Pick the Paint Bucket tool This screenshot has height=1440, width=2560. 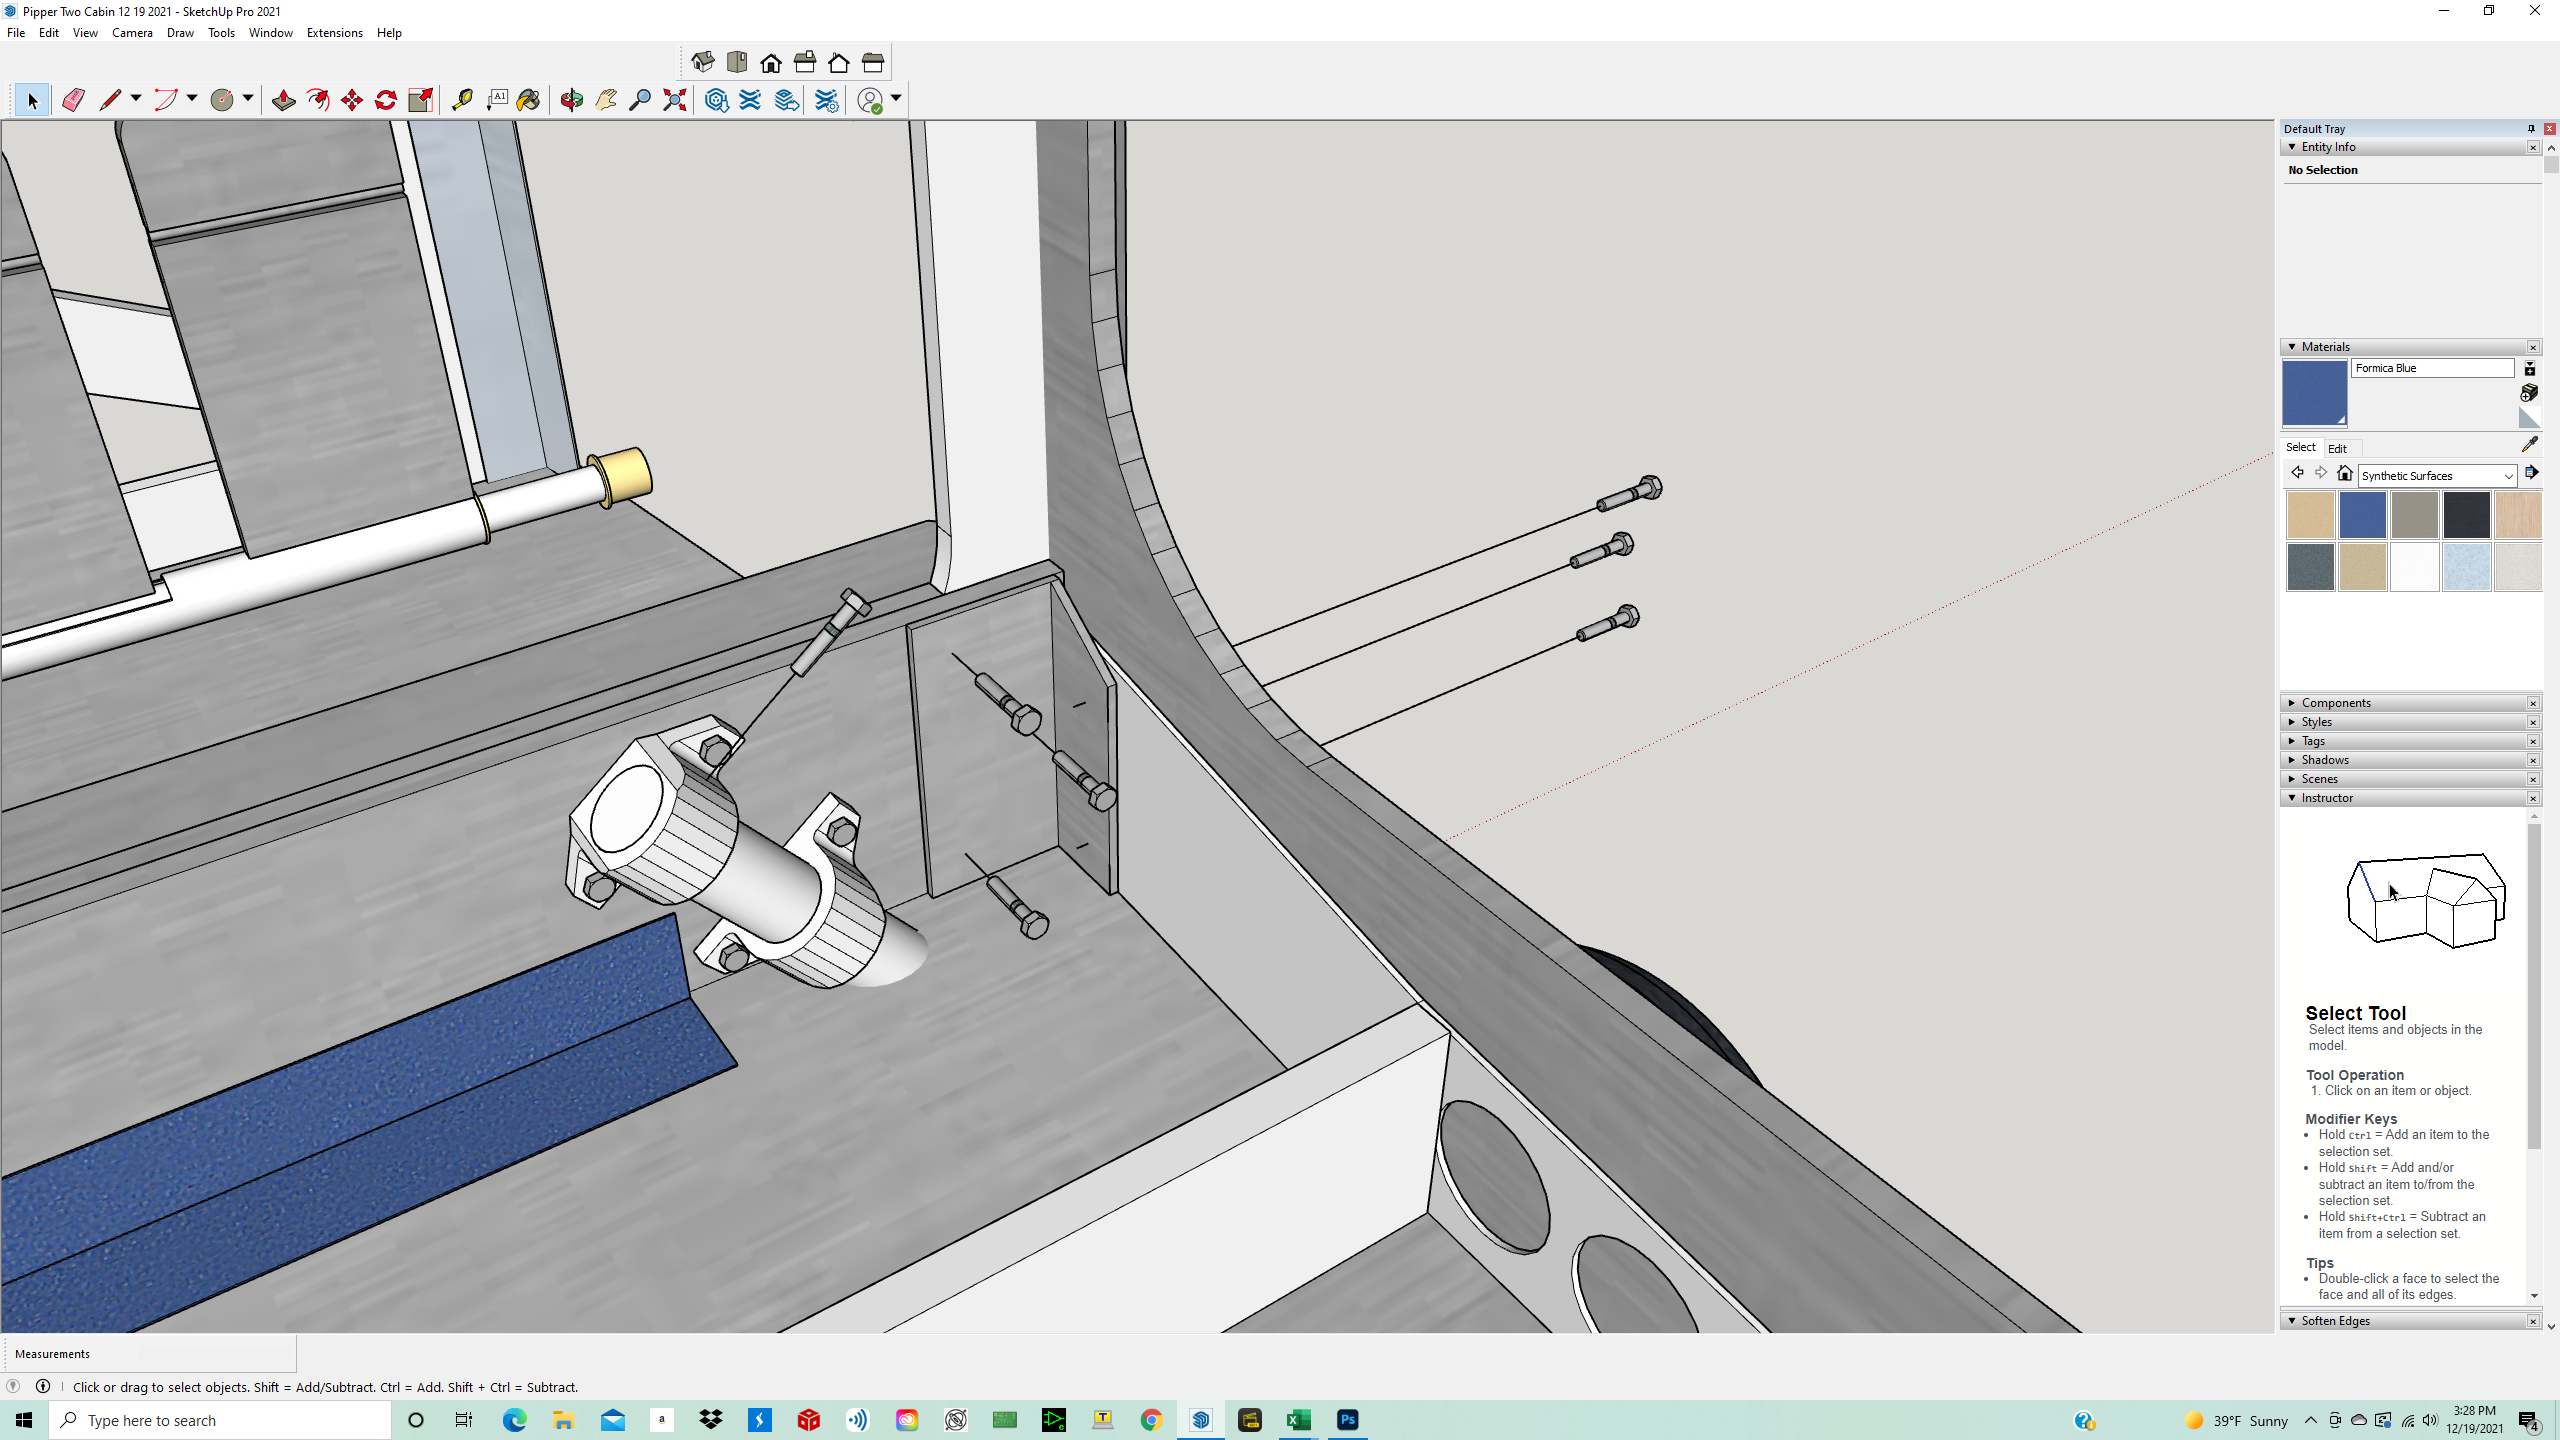[529, 100]
